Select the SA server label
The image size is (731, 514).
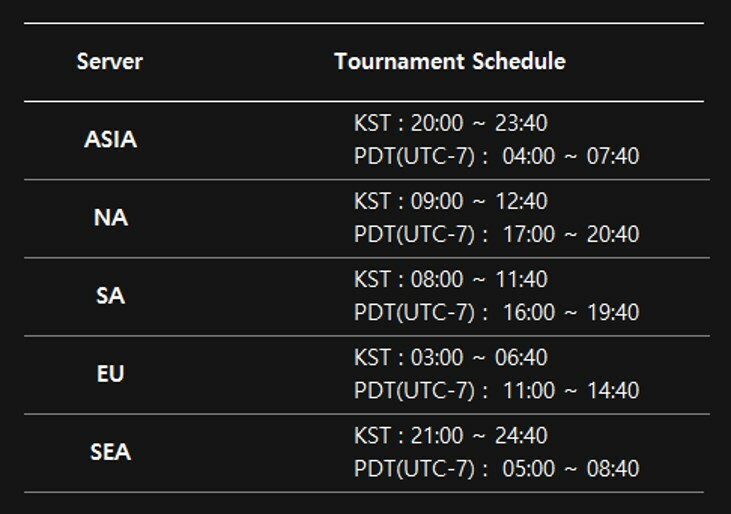click(110, 296)
